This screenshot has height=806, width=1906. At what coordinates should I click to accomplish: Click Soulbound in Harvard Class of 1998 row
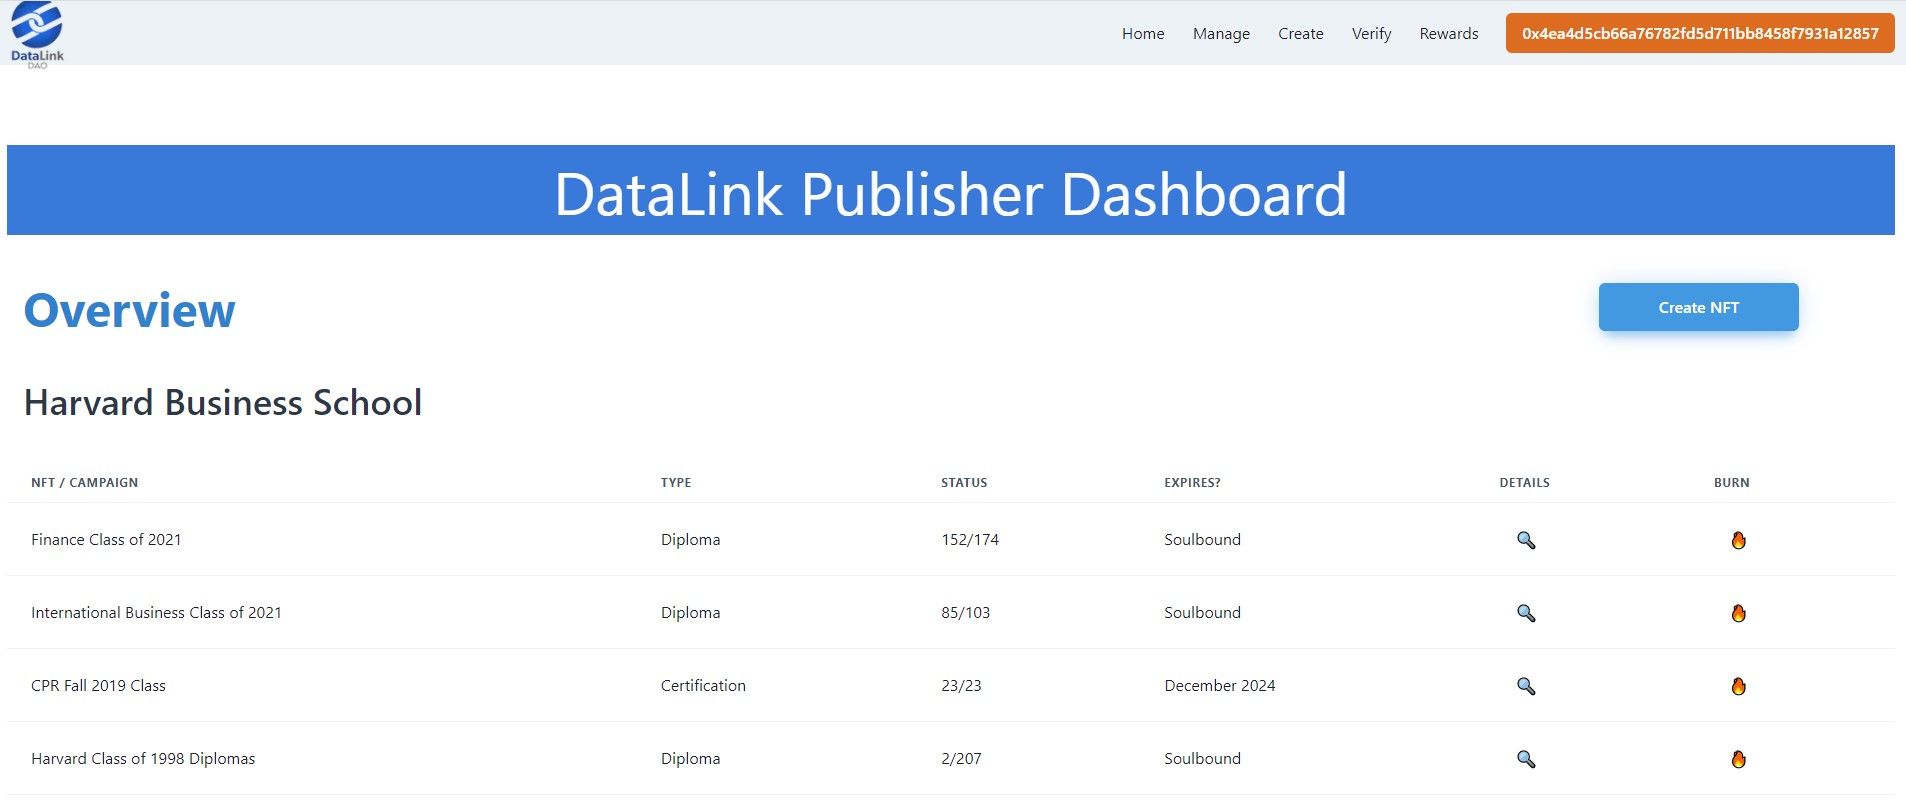pos(1202,759)
